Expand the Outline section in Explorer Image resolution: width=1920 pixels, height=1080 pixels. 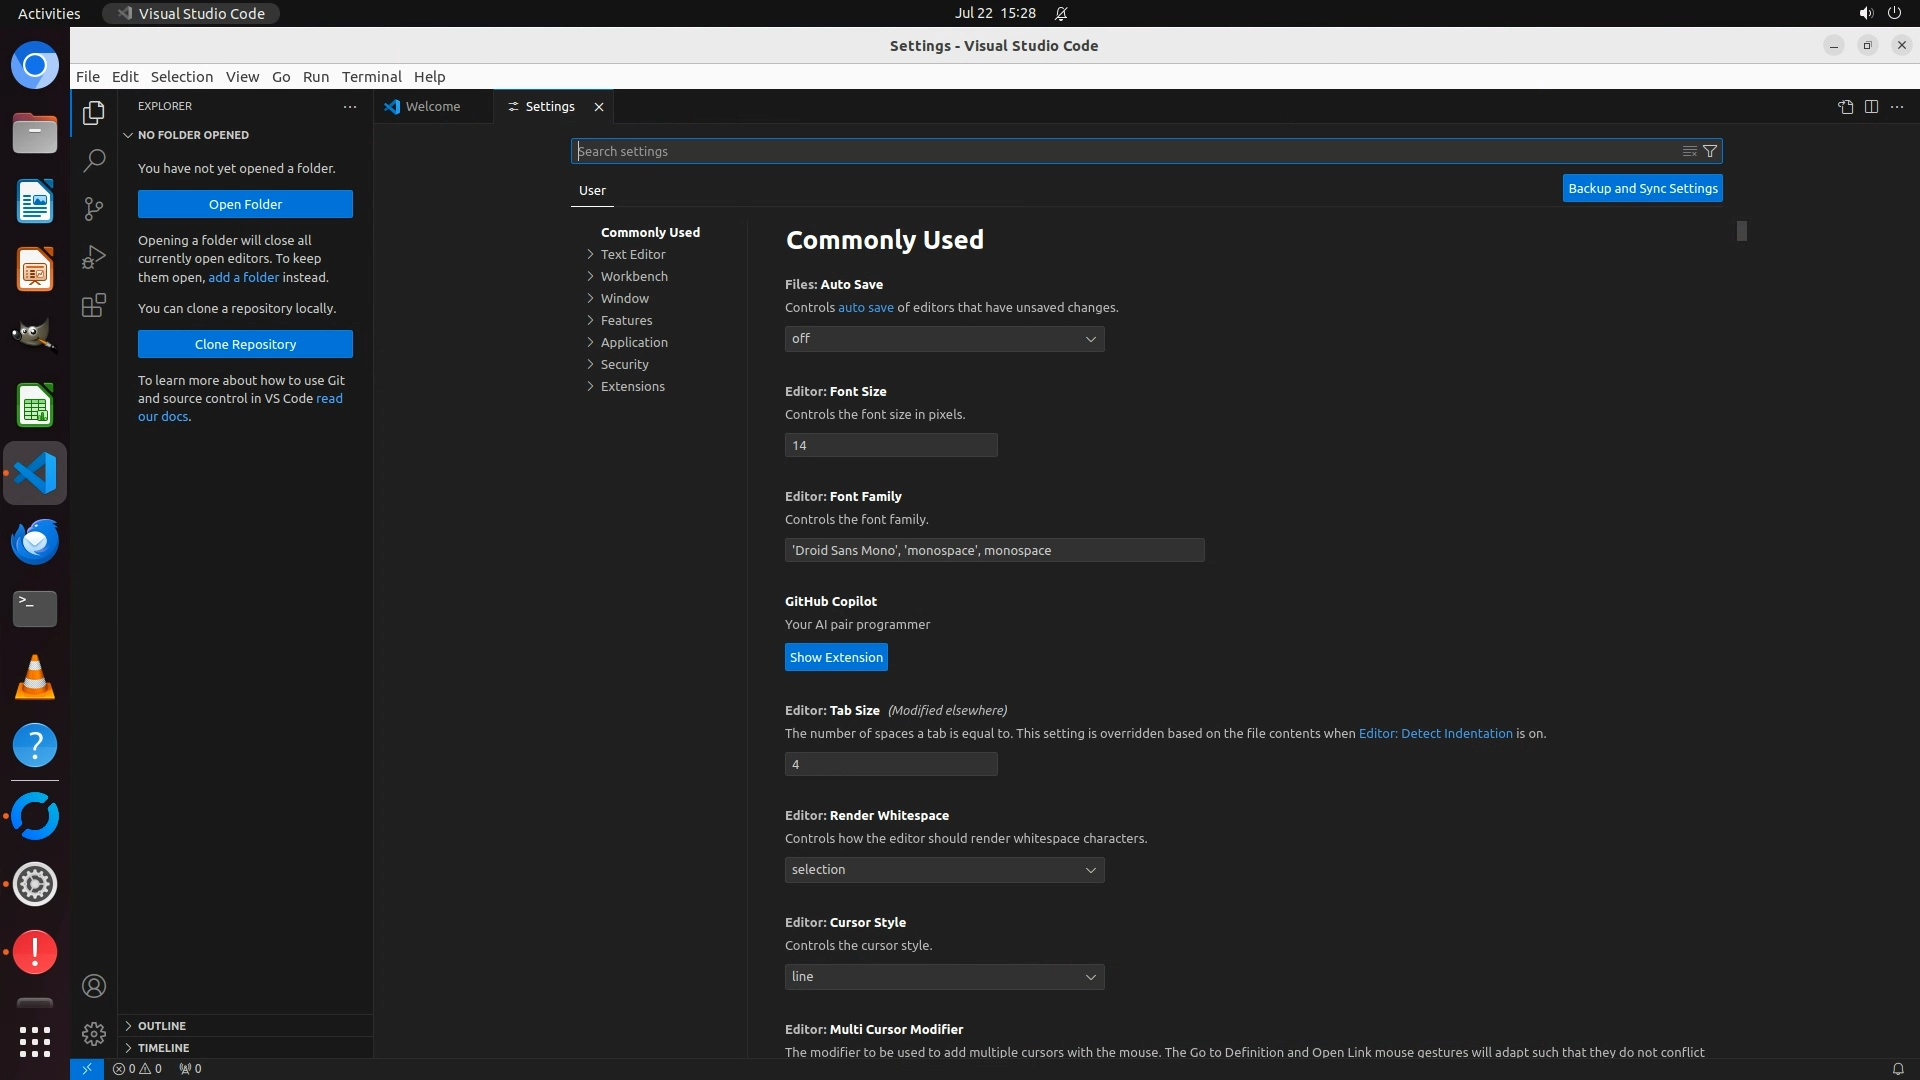(x=162, y=1026)
